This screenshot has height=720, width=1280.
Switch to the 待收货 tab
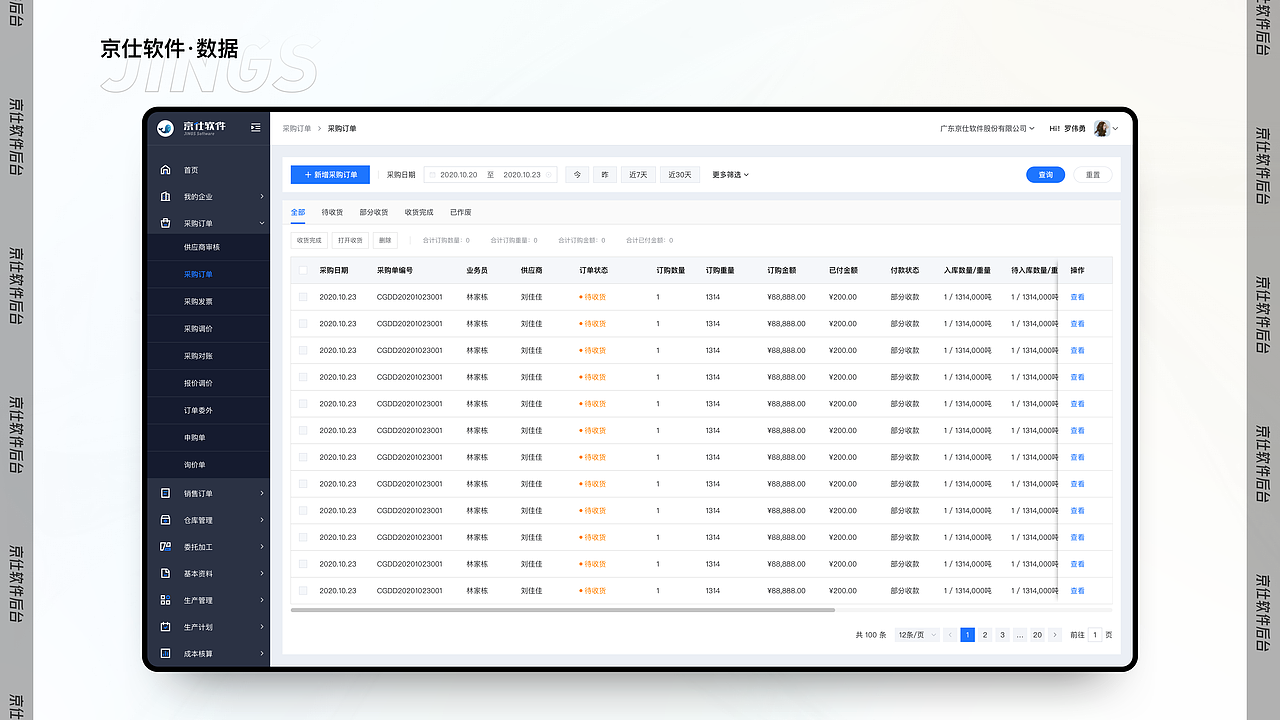(332, 213)
